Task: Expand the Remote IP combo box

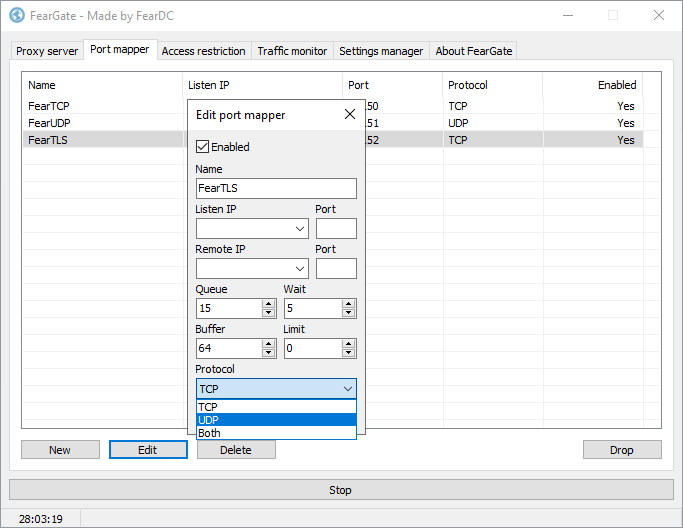Action: (300, 269)
